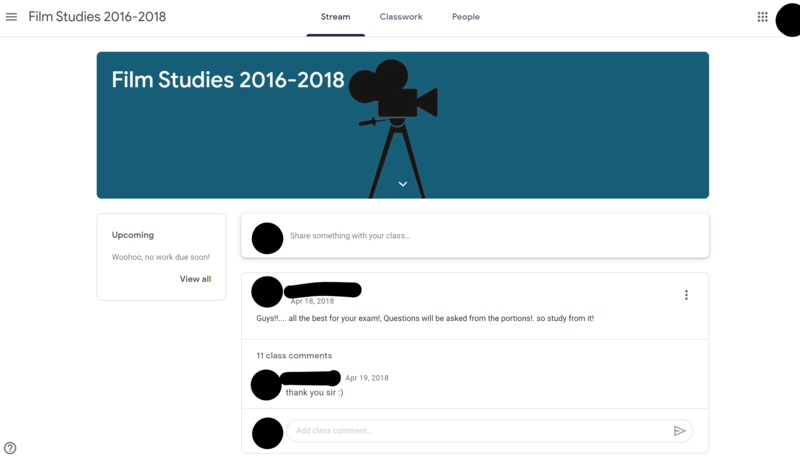Click the account profile avatar in the header
Screen dimensions: 800x456
[x=790, y=18]
